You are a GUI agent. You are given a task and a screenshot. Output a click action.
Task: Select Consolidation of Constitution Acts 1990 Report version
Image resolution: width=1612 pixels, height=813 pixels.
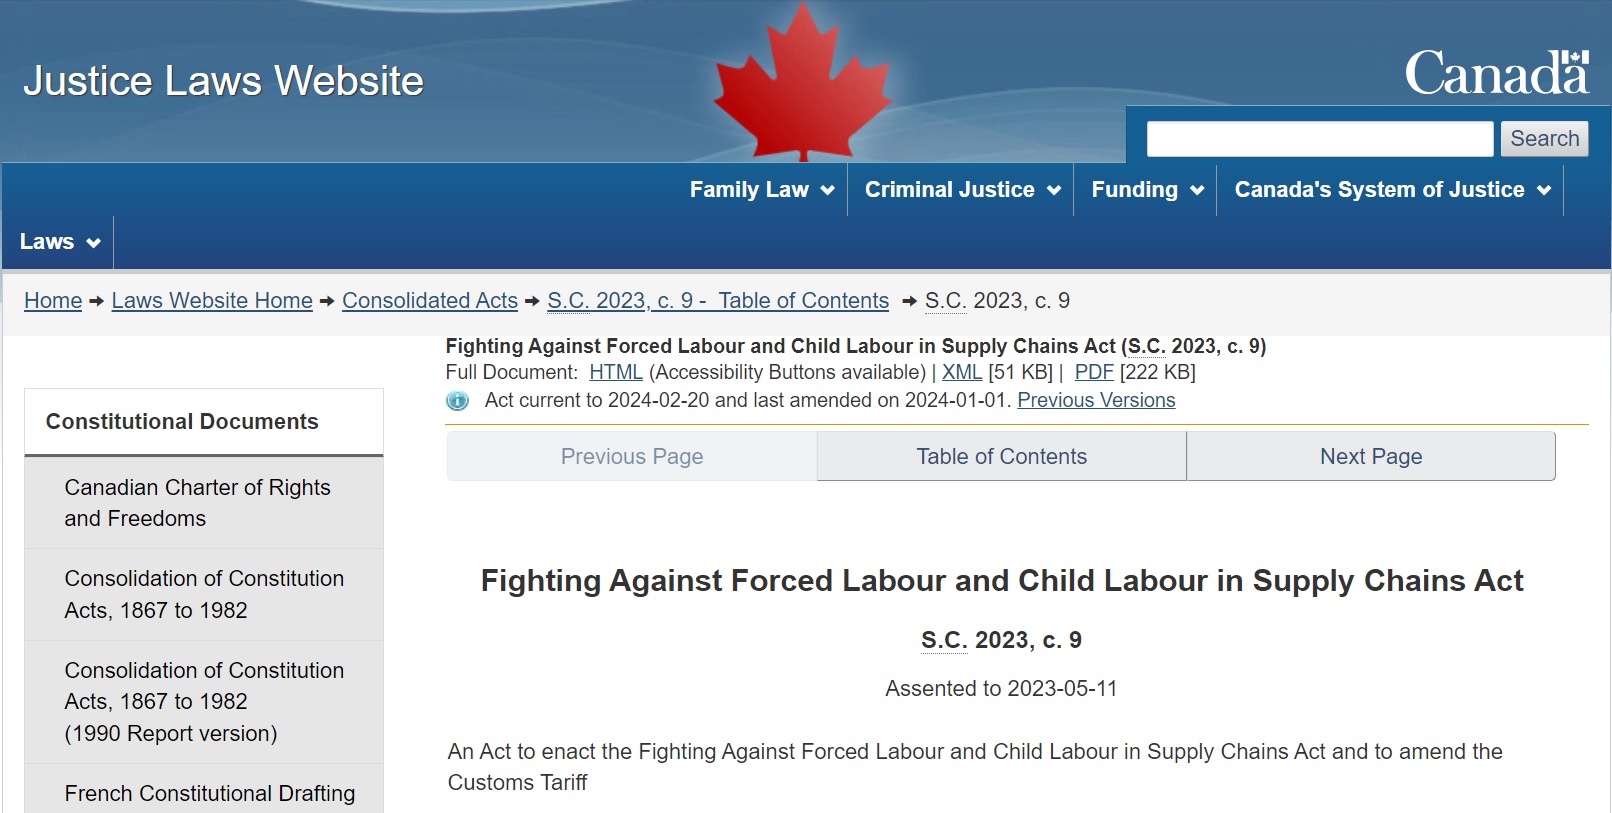tap(204, 702)
